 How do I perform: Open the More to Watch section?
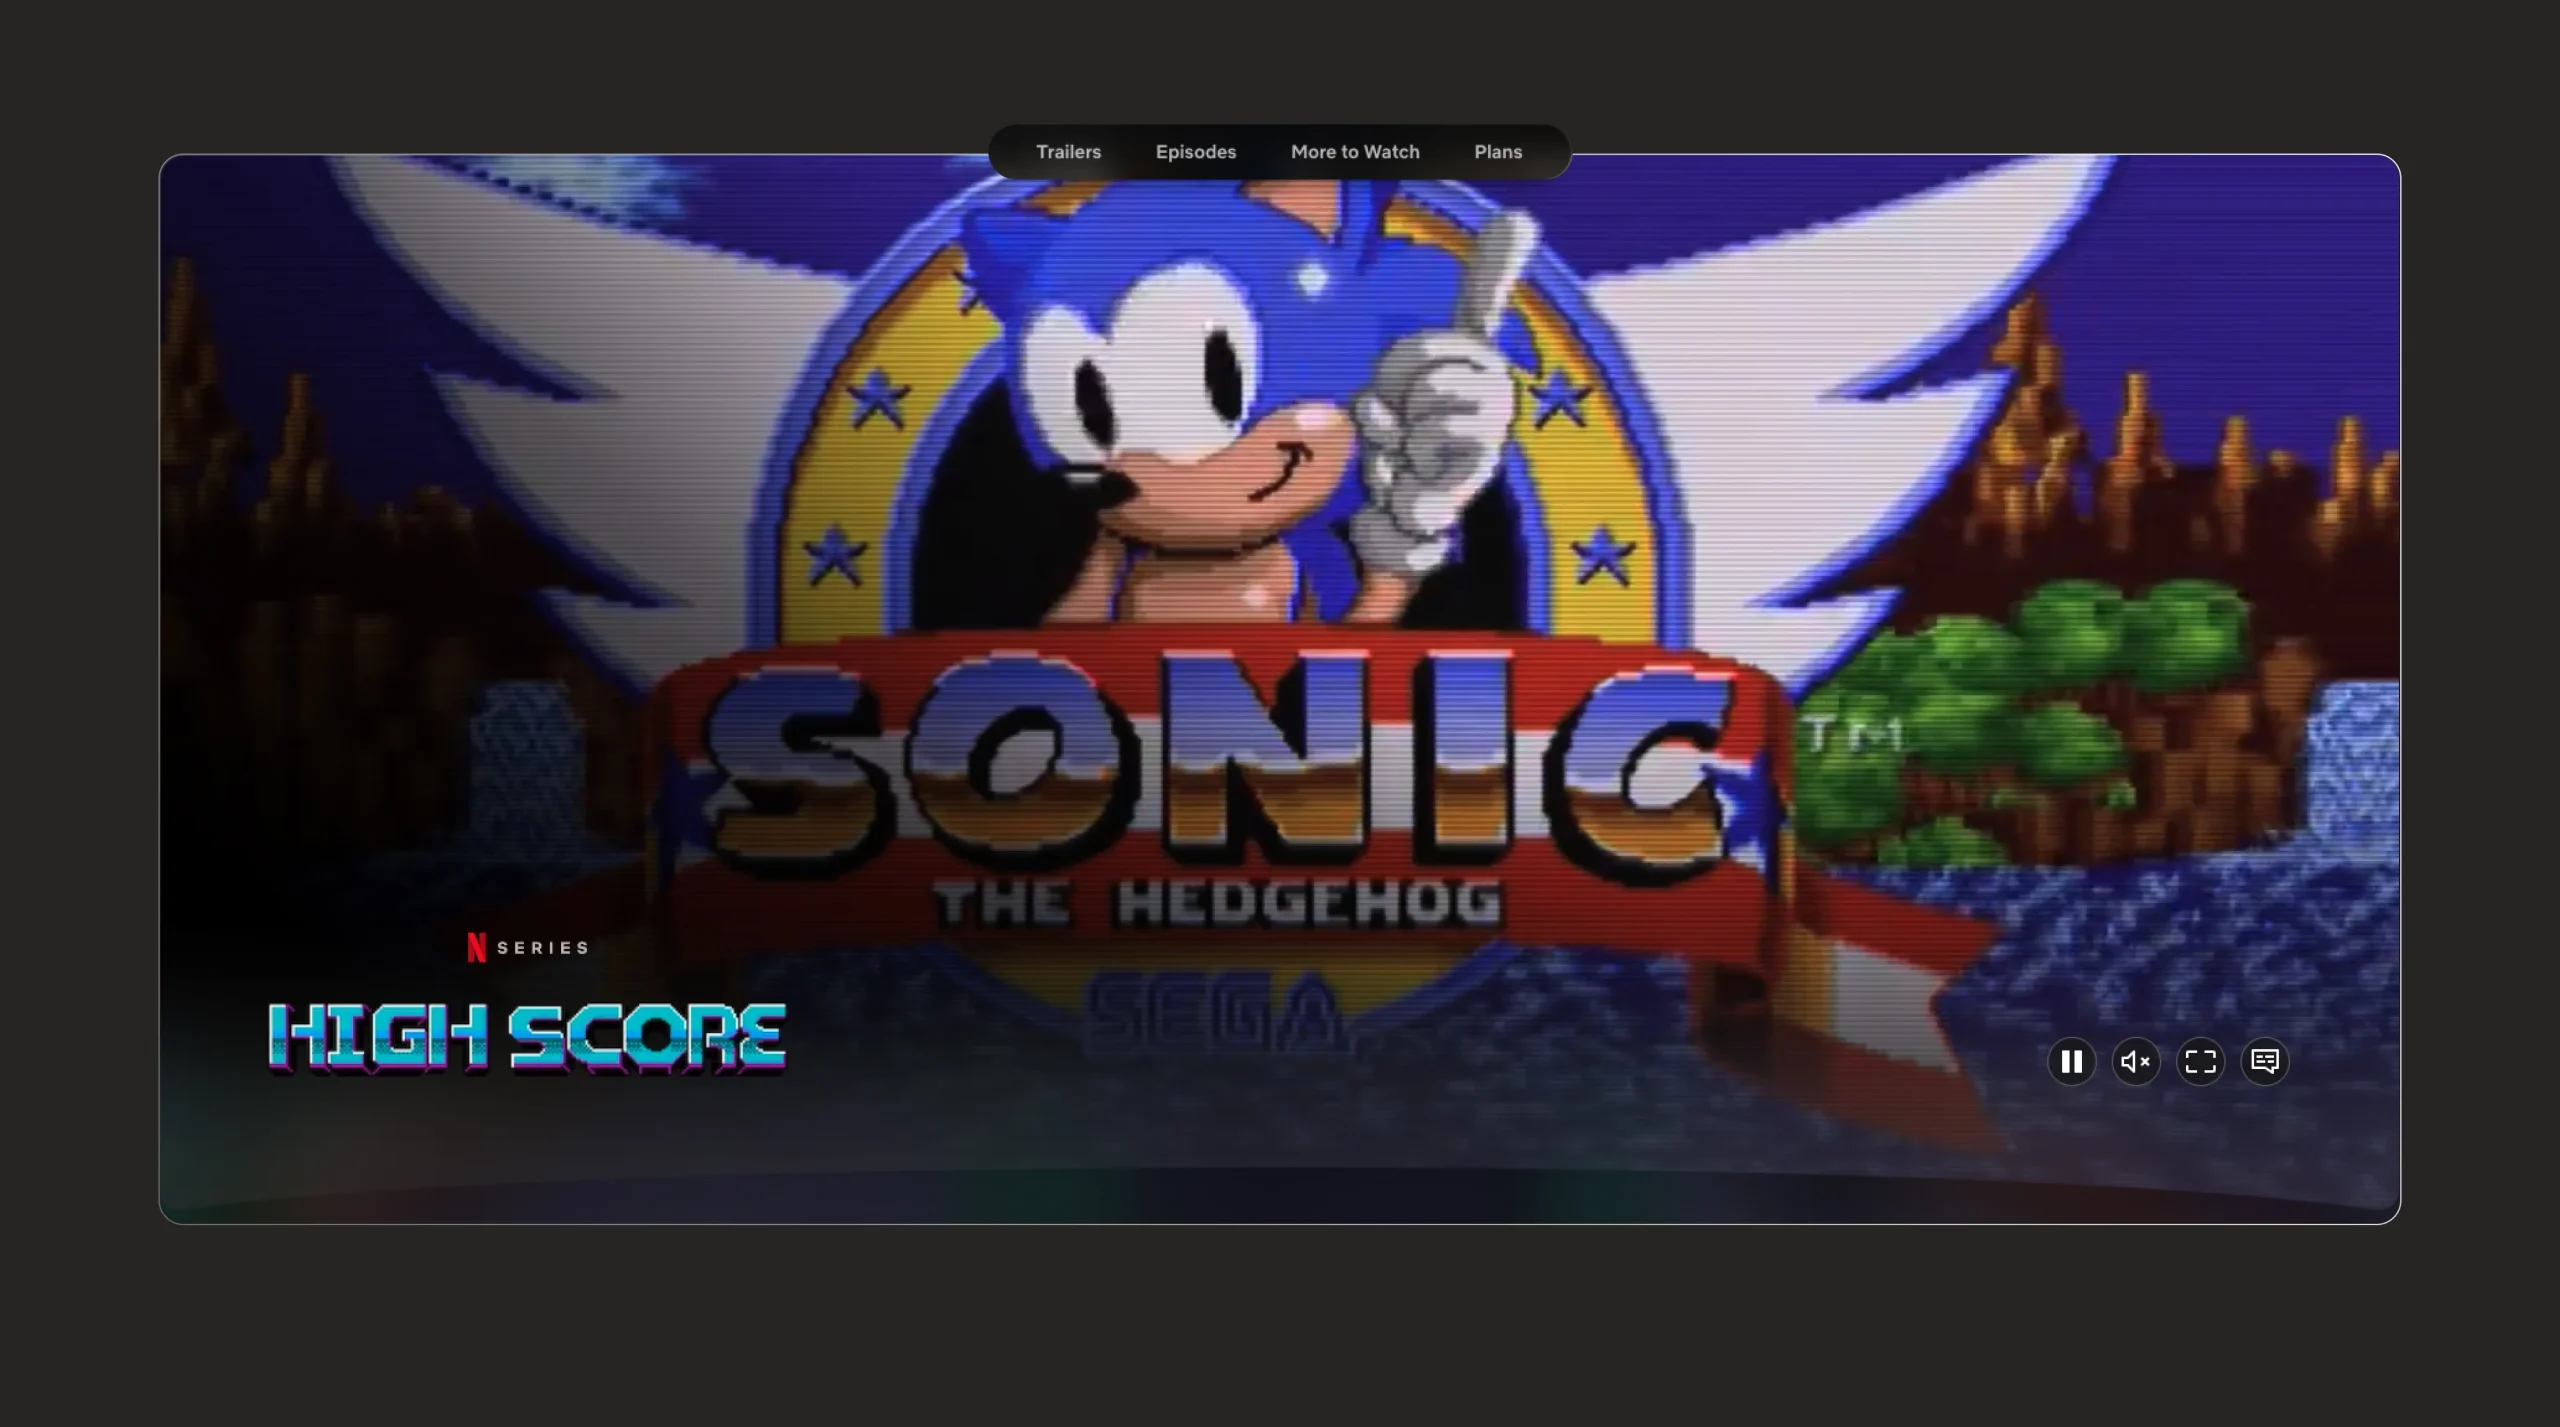pos(1355,152)
